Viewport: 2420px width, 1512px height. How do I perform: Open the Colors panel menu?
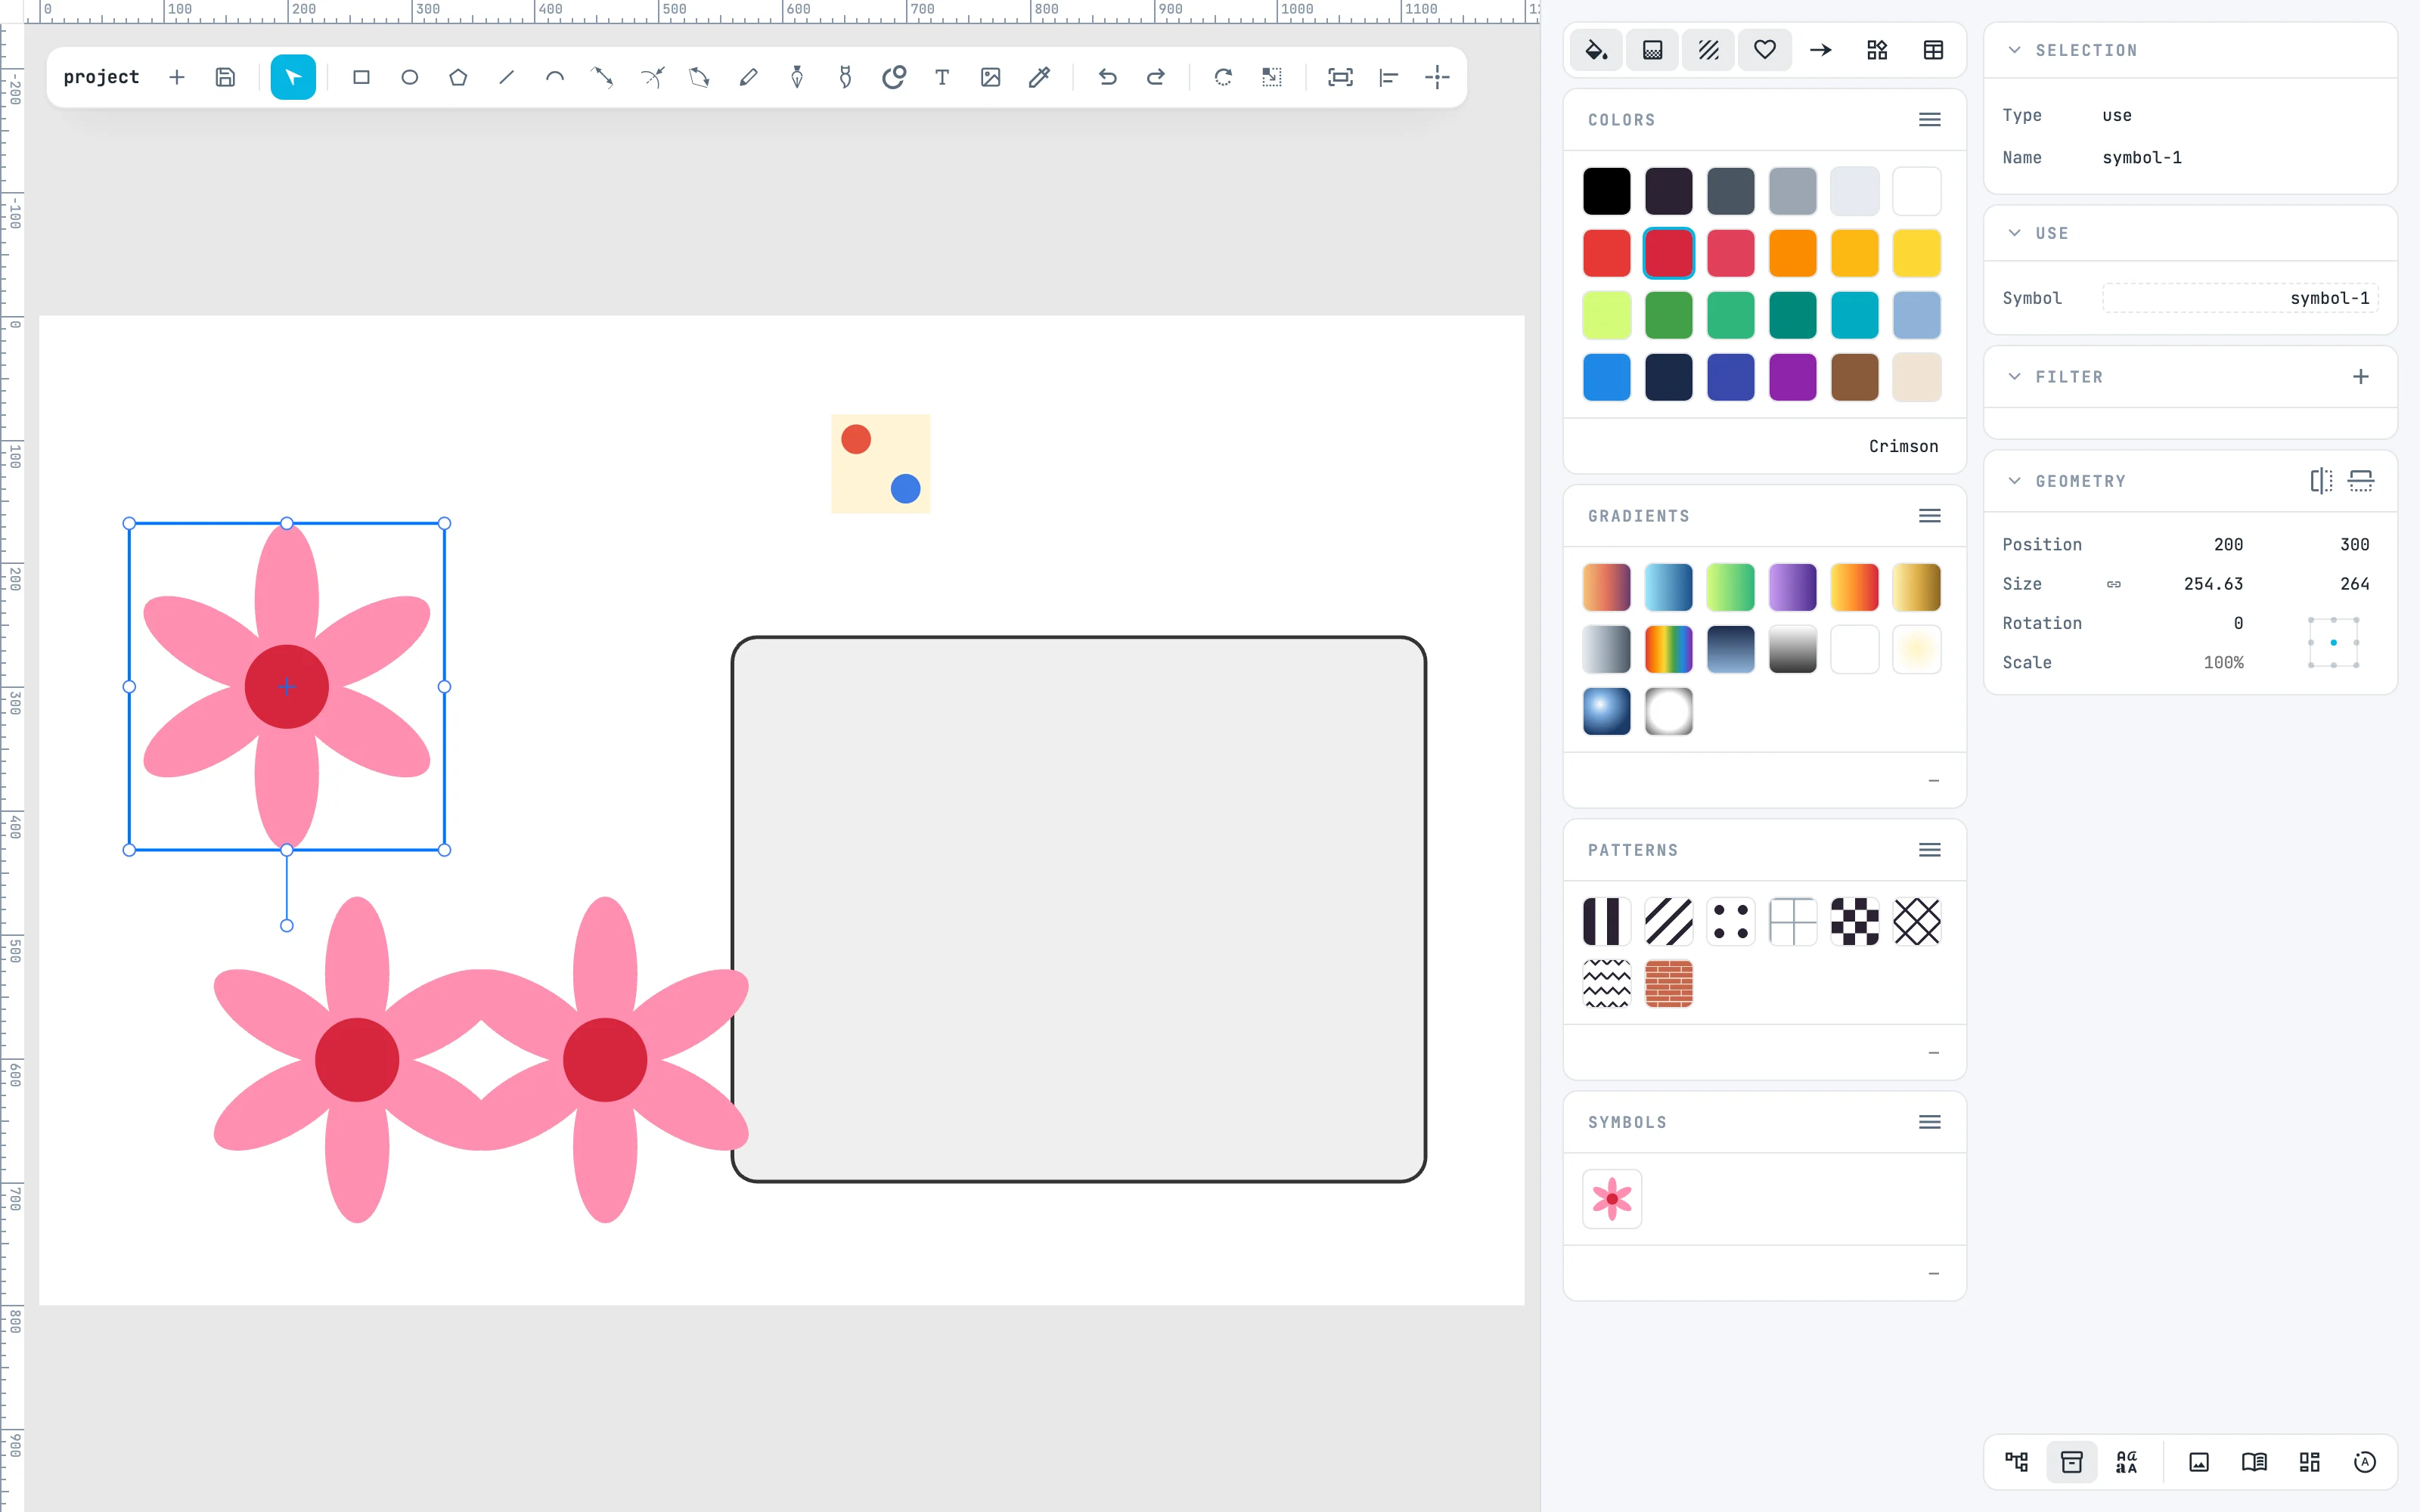(1930, 120)
